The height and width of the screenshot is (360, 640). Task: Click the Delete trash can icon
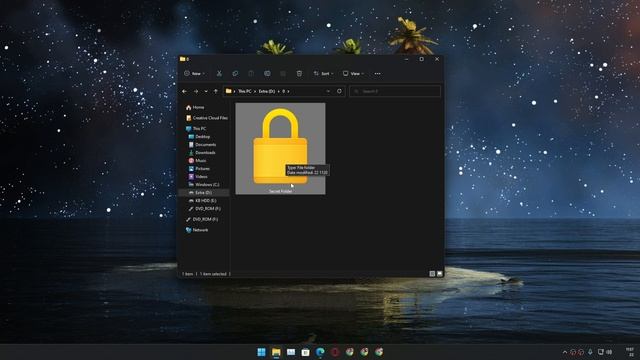point(299,73)
